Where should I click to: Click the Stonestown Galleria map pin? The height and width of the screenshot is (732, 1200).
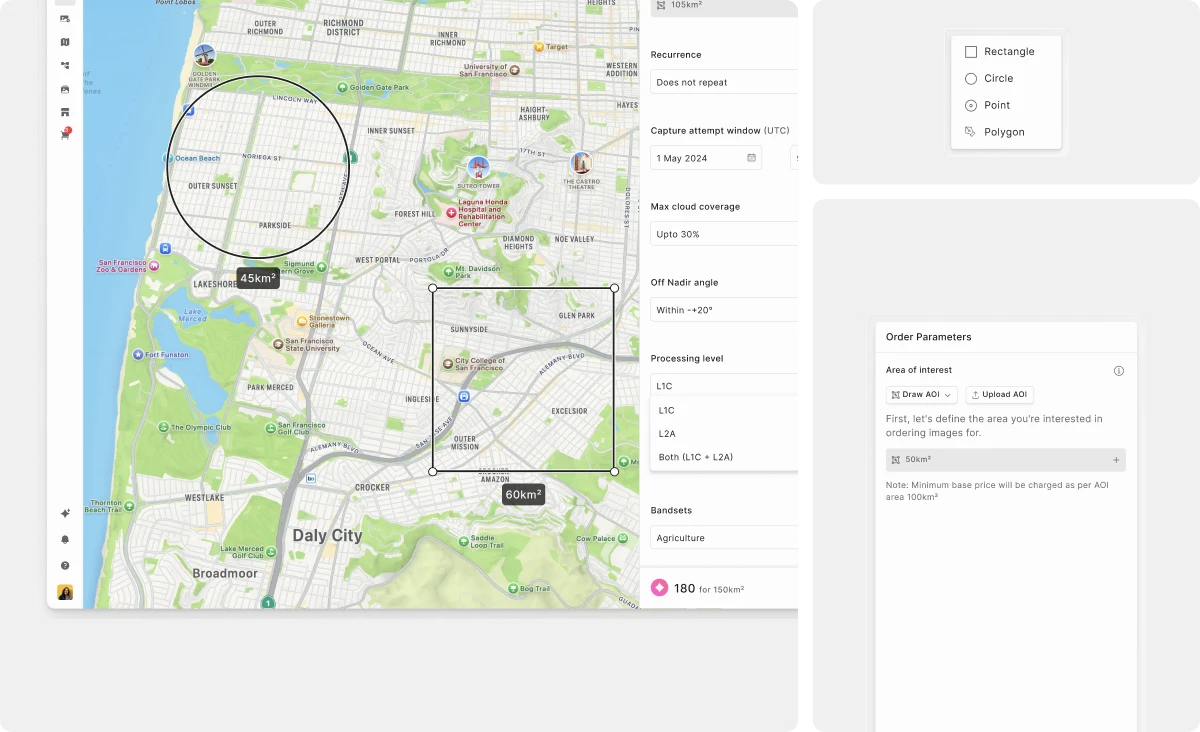[302, 321]
